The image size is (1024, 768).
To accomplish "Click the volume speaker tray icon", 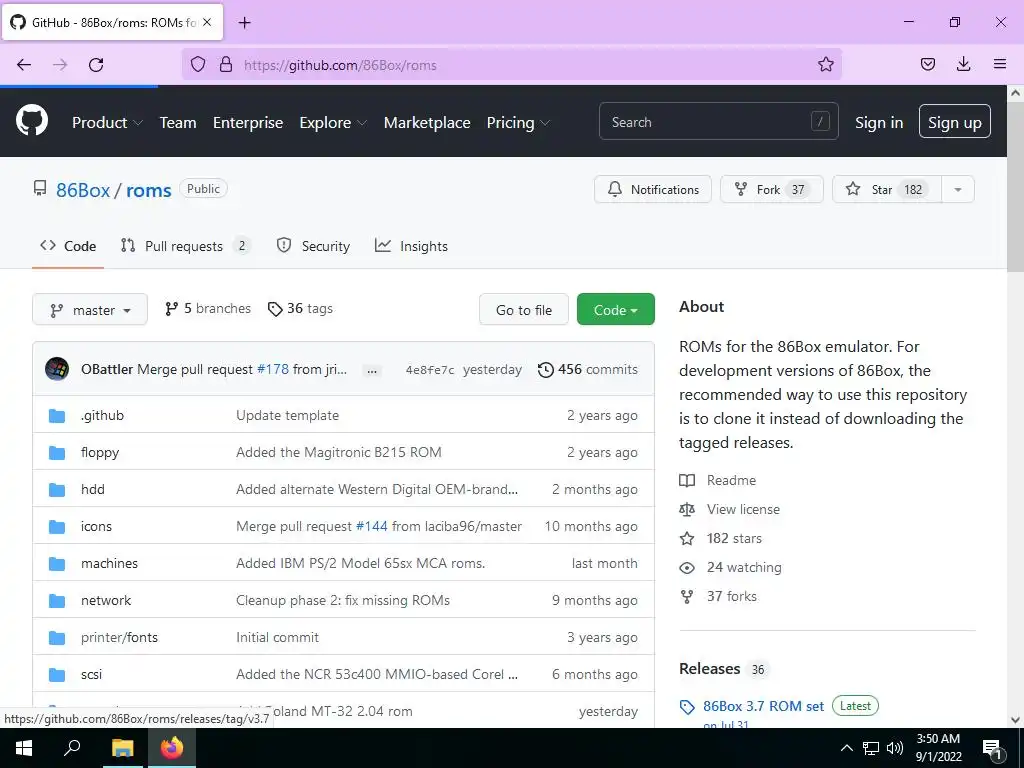I will (x=895, y=748).
